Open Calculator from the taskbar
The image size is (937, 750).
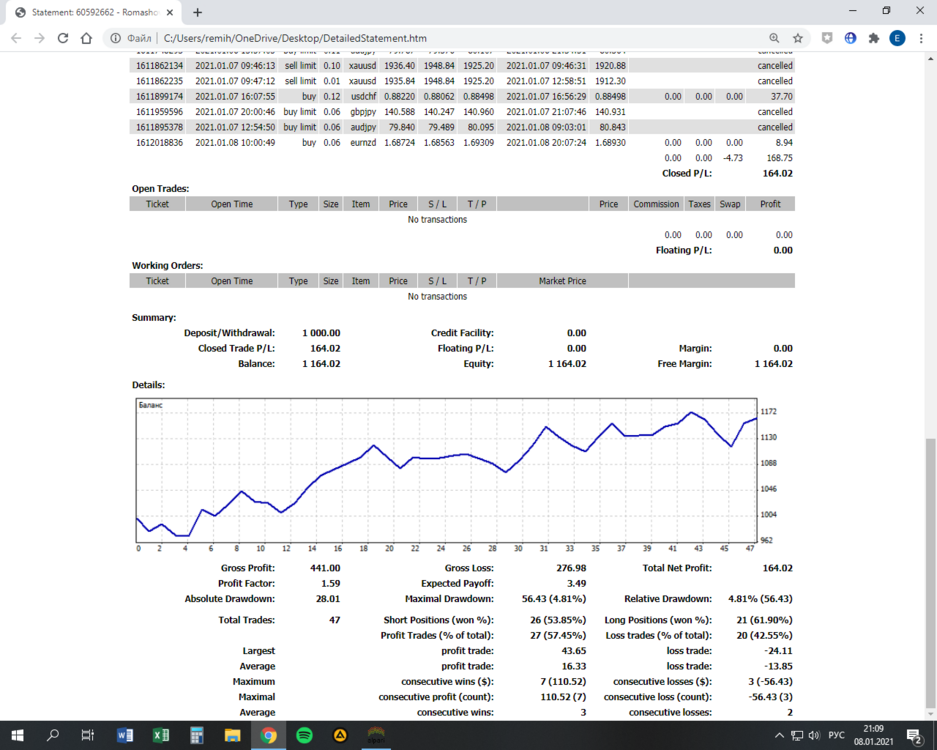point(197,735)
